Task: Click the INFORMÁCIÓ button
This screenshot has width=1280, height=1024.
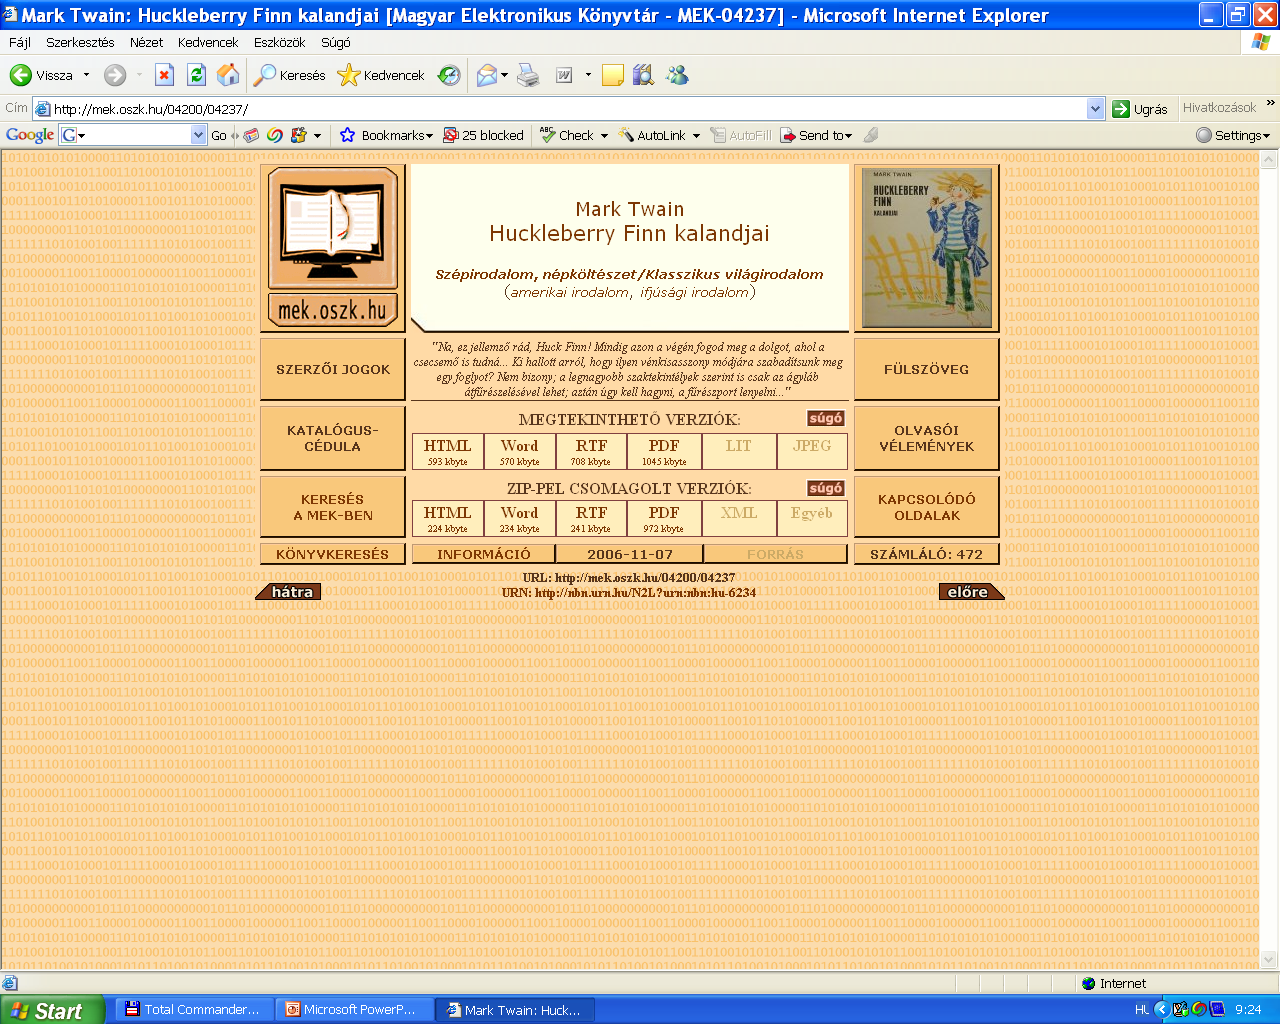Action: click(484, 554)
